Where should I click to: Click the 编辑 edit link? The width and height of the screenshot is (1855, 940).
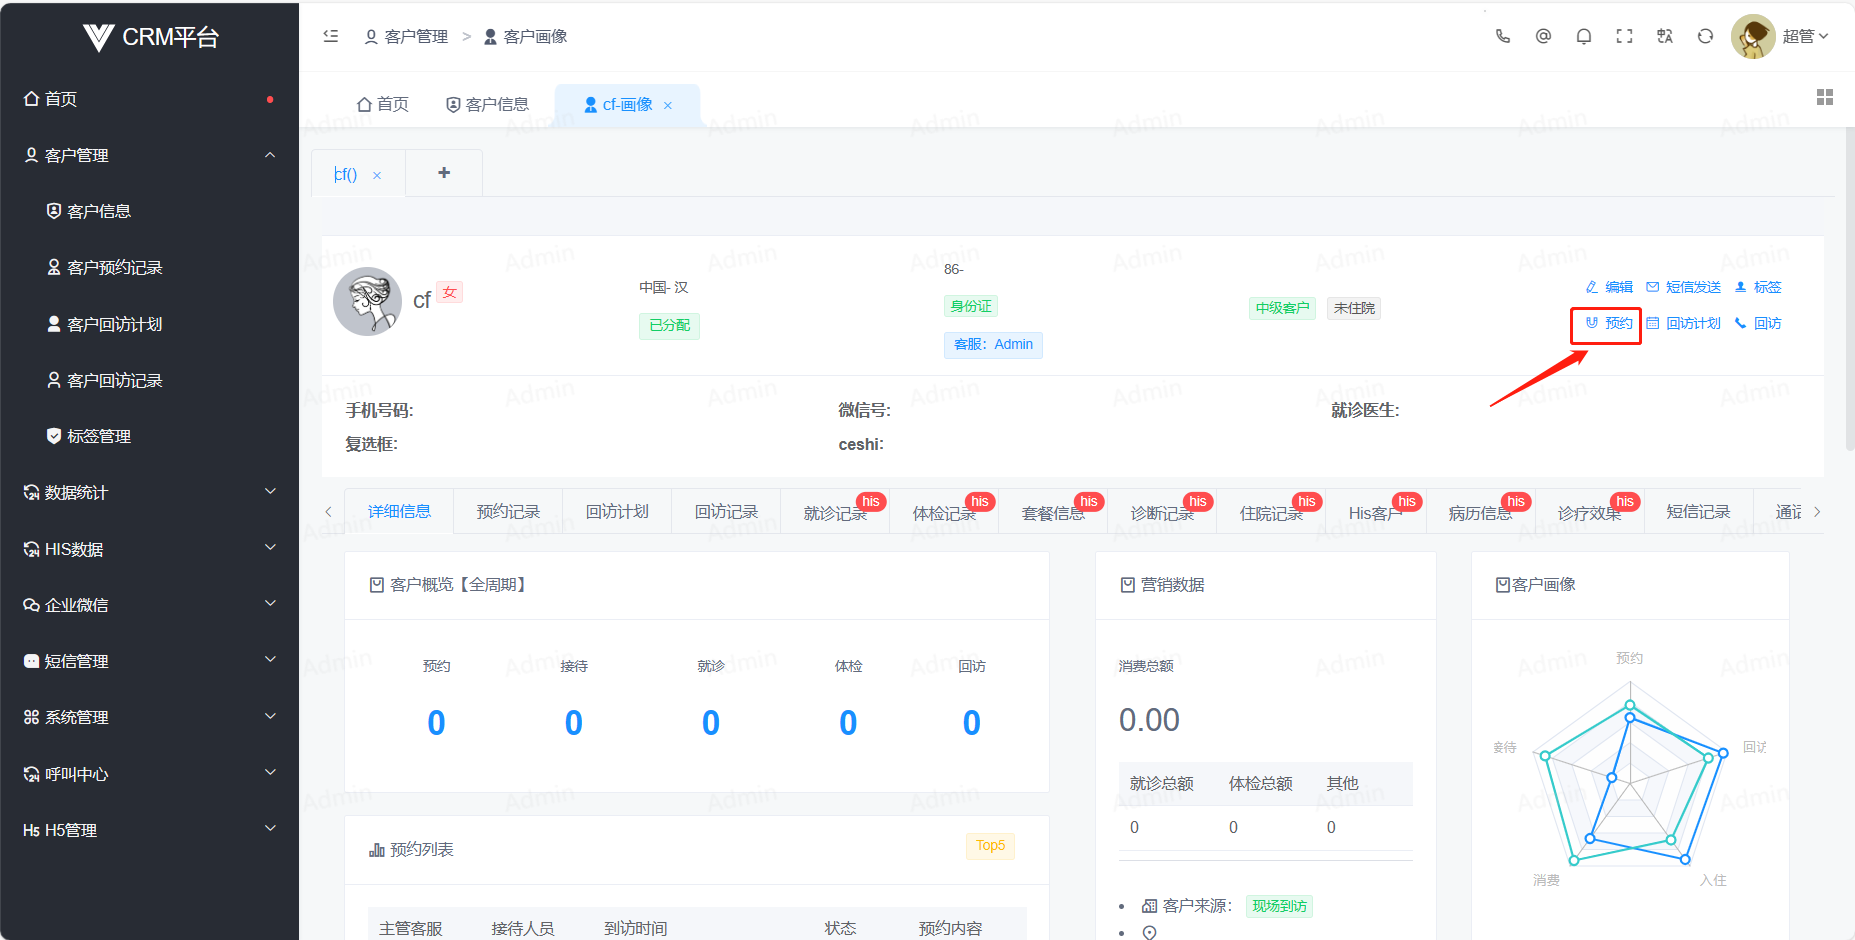click(1609, 287)
